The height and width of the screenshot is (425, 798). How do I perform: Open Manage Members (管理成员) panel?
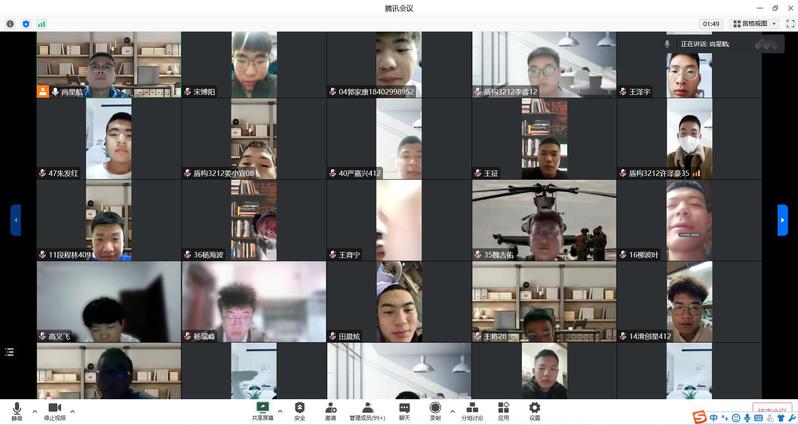367,410
